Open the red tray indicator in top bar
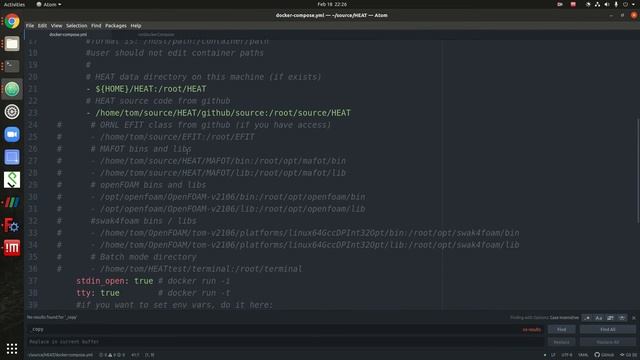Screen dimensions: 640x360 [x=573, y=4]
